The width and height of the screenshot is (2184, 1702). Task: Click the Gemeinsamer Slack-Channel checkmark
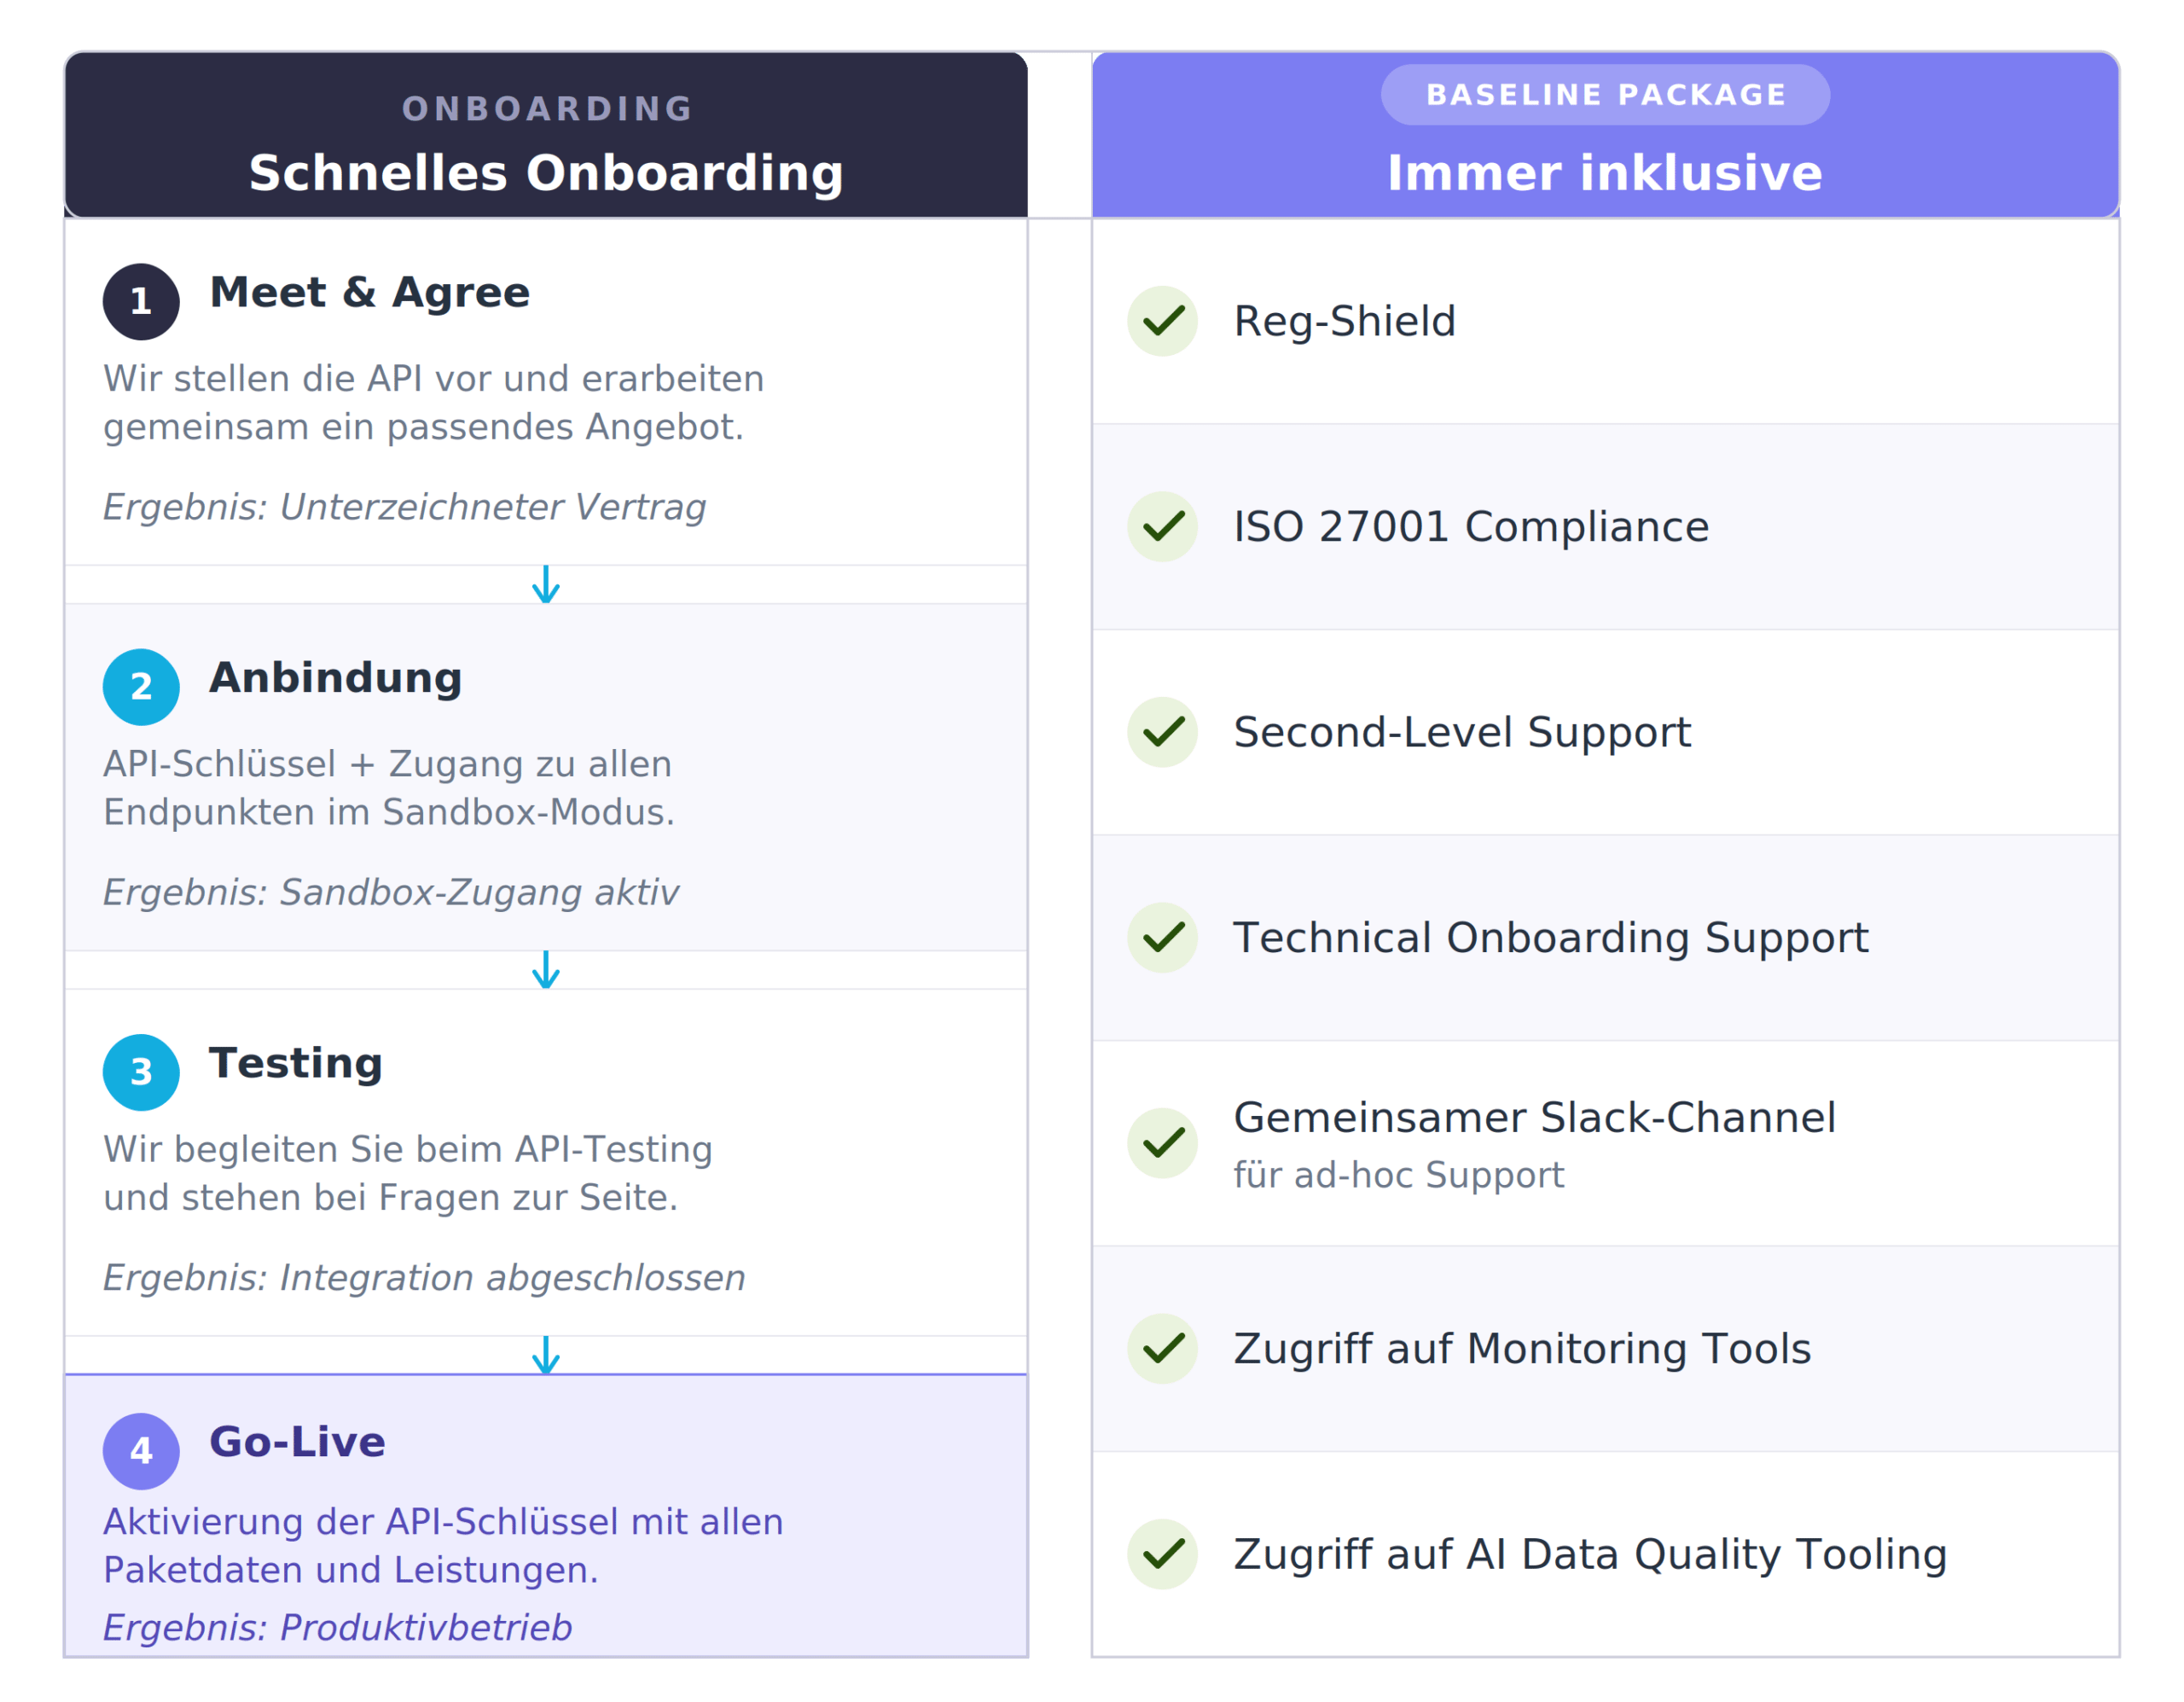pos(1162,1143)
